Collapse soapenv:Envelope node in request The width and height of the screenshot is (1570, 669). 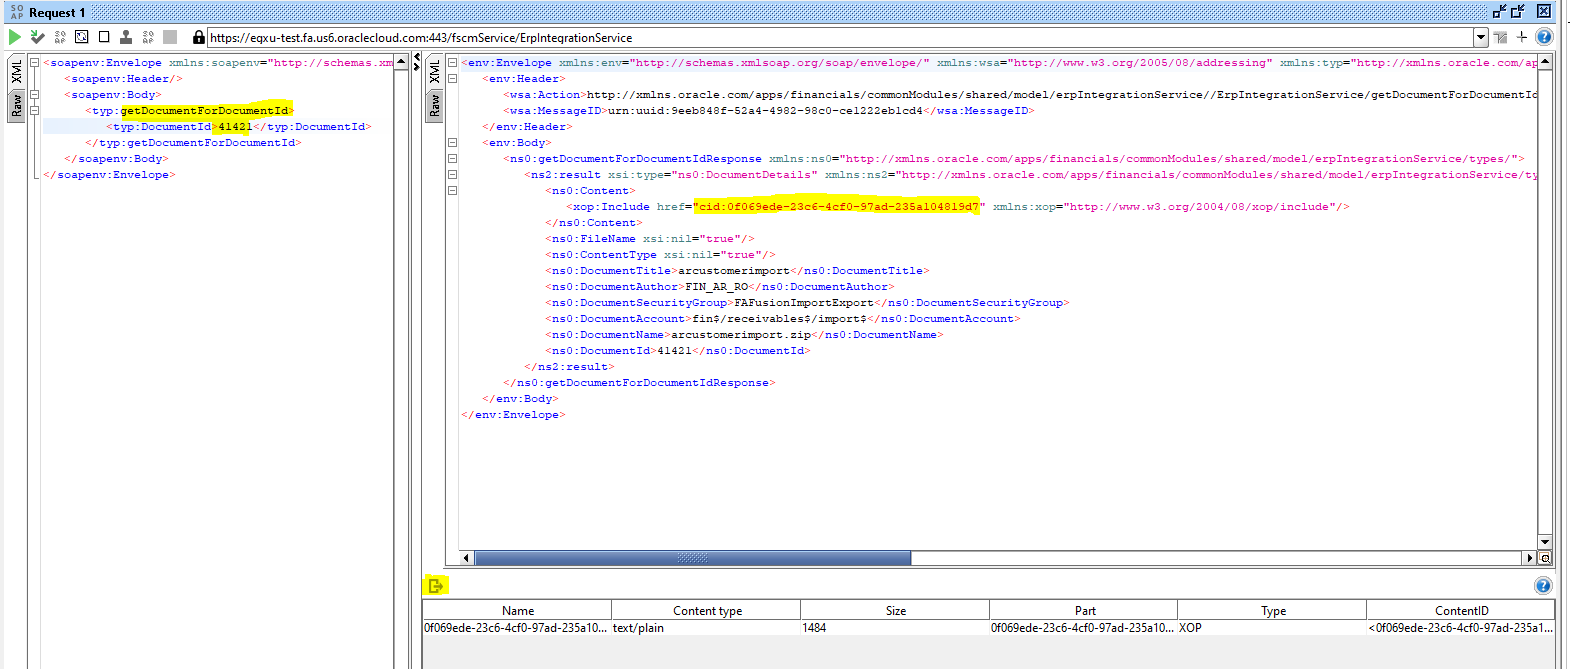tap(34, 63)
